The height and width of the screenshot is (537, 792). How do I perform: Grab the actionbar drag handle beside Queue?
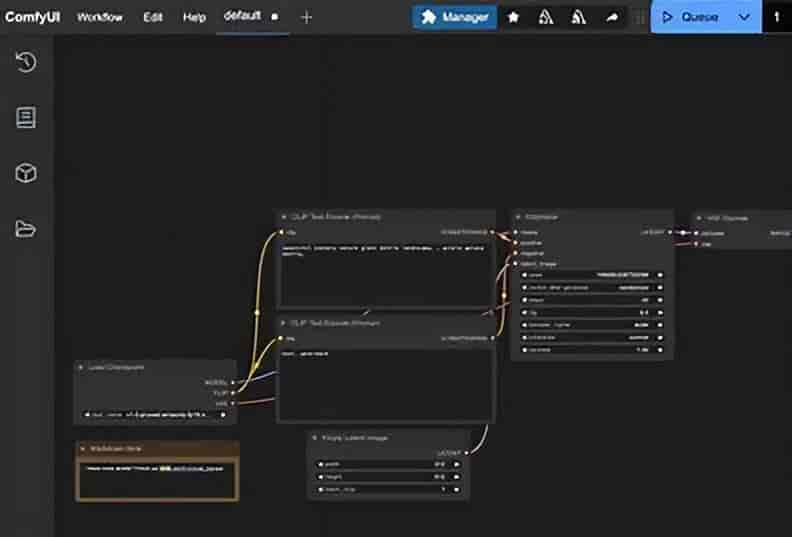(x=639, y=17)
